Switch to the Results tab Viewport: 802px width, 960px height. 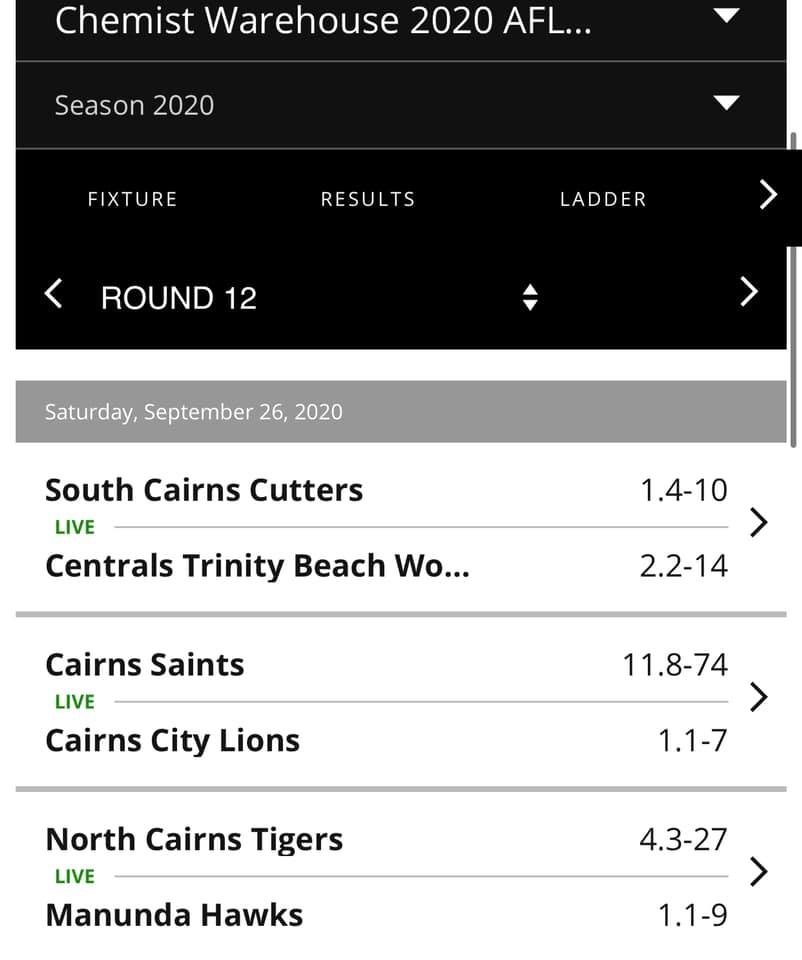coord(368,199)
